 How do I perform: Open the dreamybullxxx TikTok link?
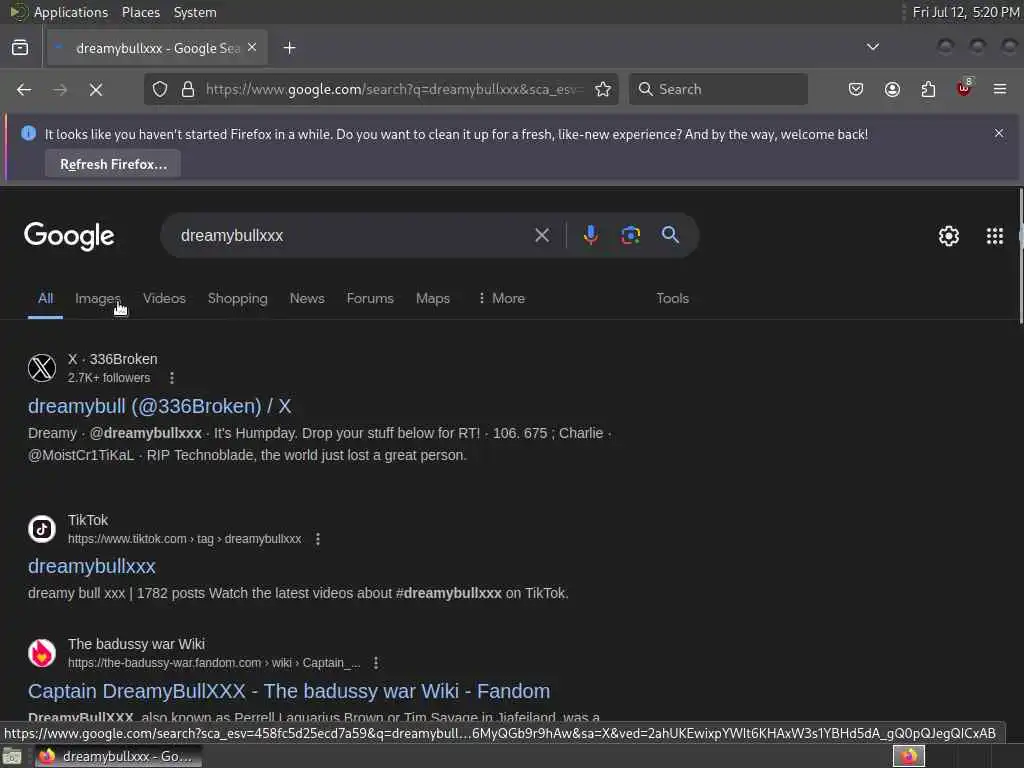coord(91,566)
